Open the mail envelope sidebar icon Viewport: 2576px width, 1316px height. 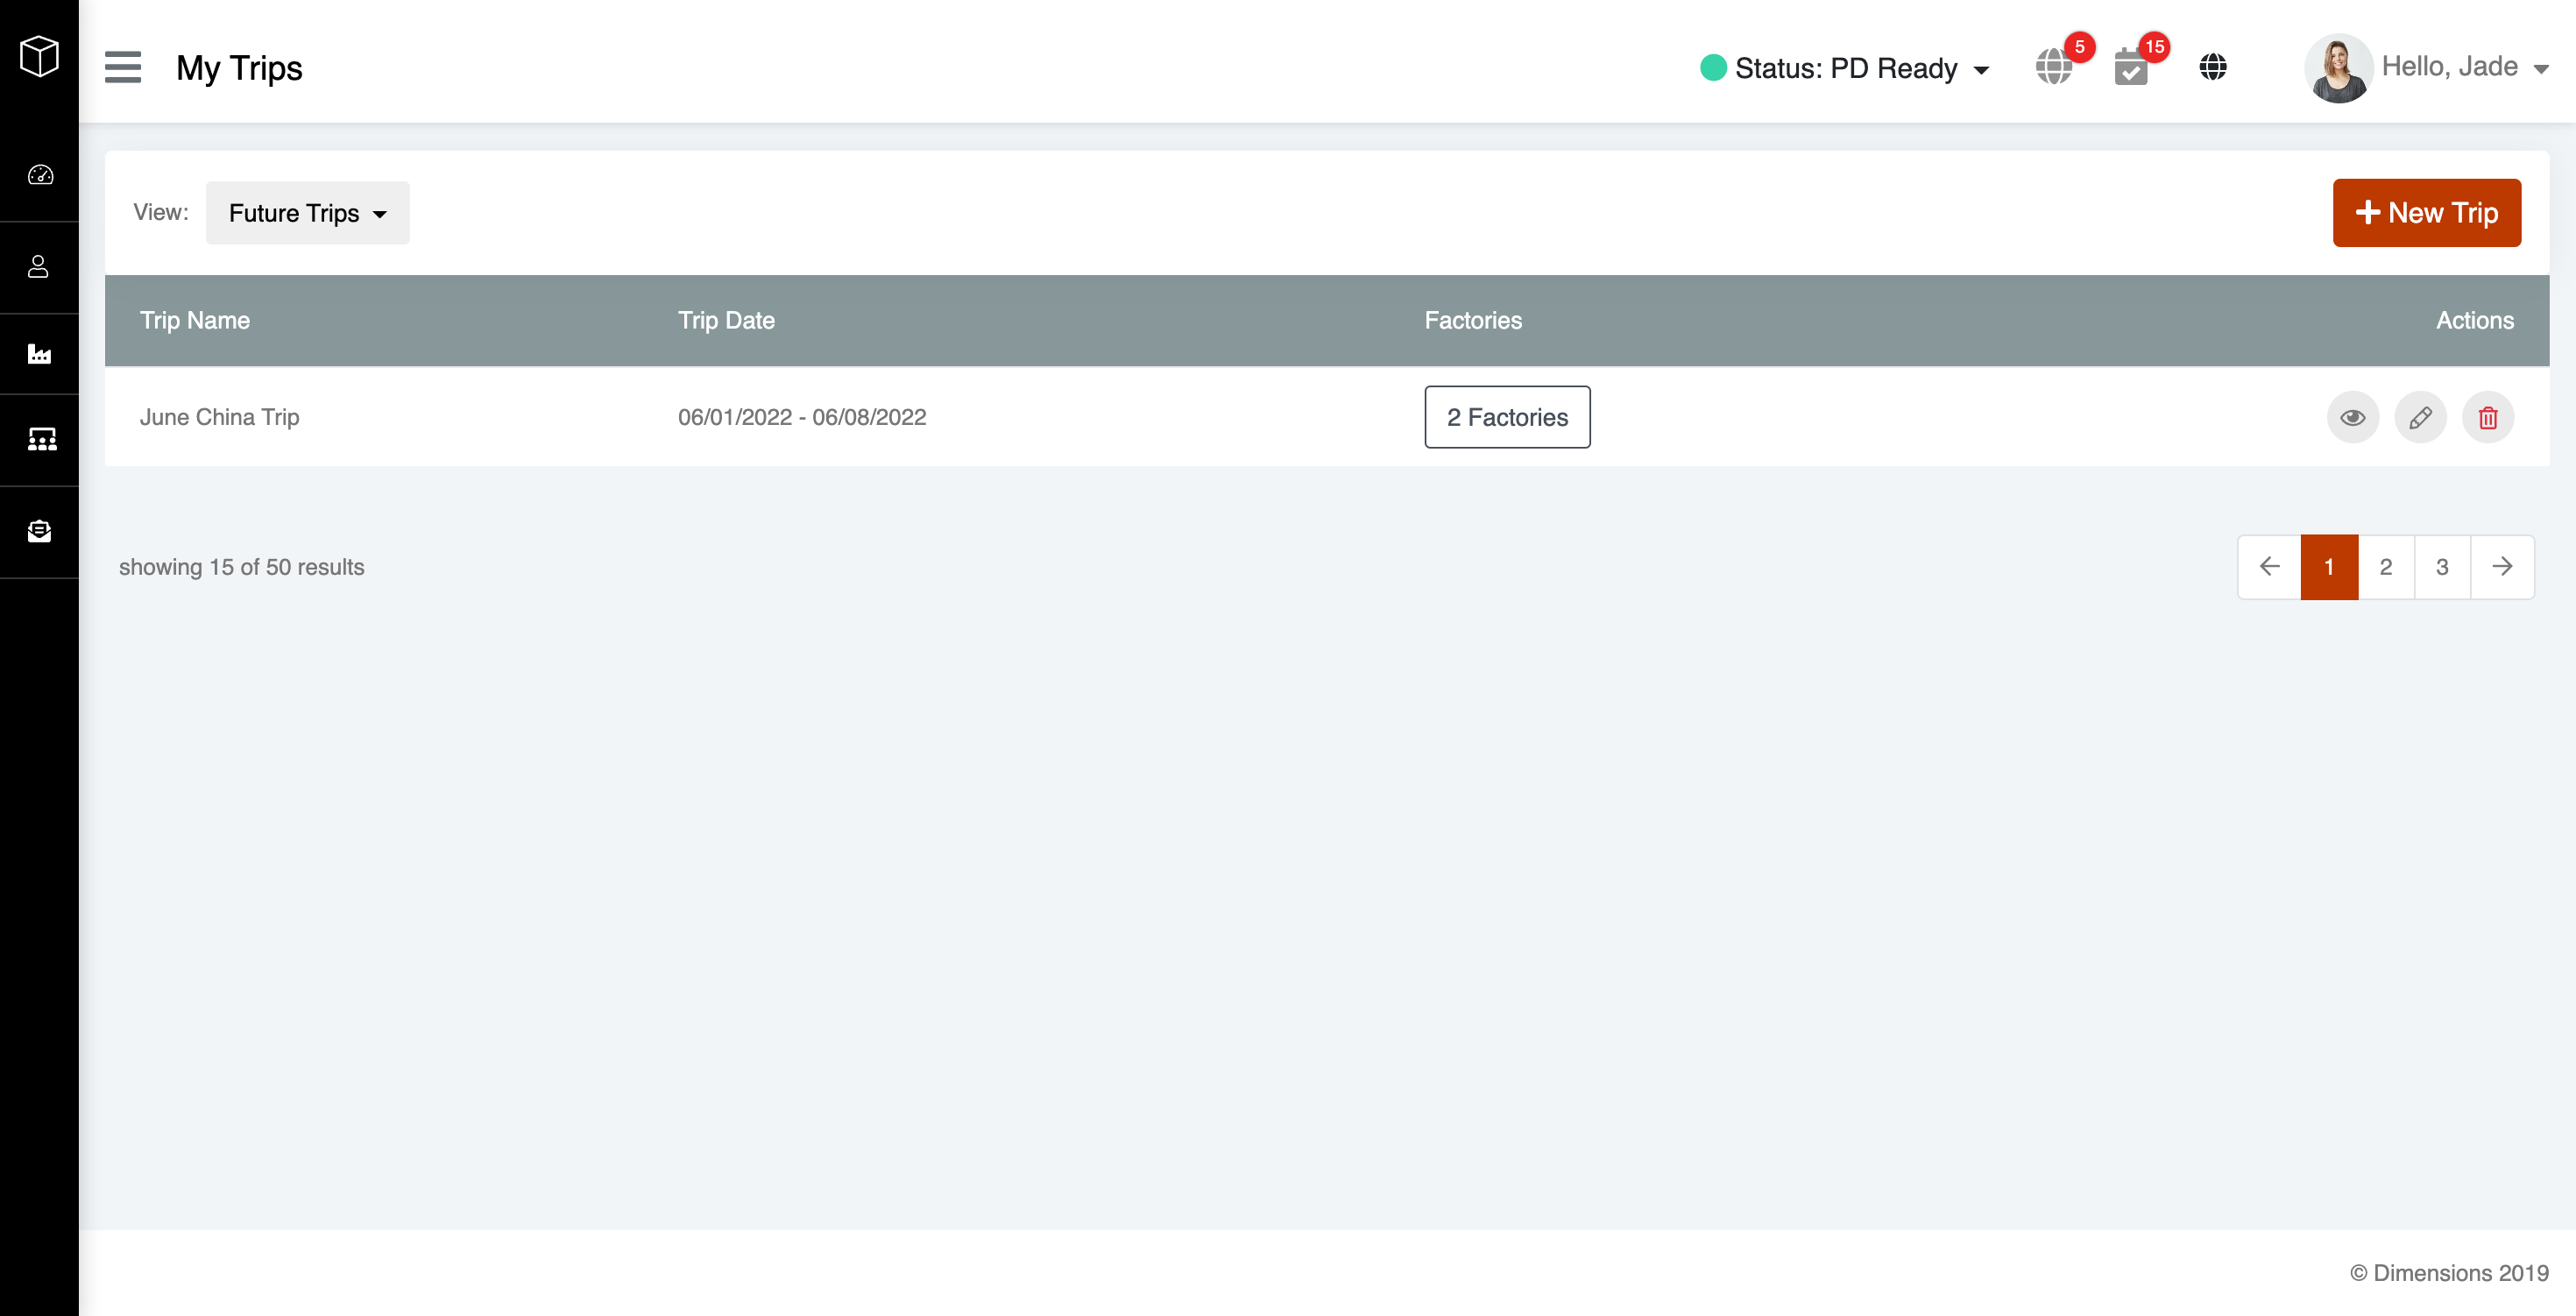coord(39,531)
